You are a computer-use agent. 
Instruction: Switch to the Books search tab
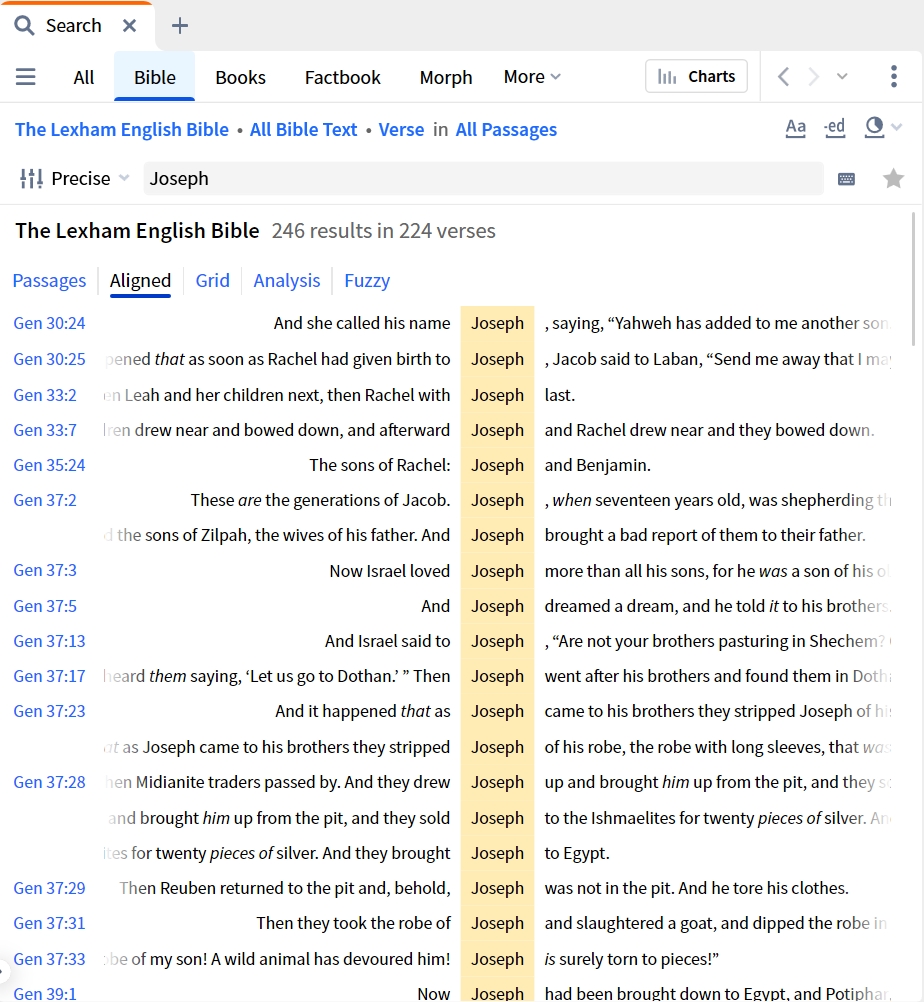240,77
